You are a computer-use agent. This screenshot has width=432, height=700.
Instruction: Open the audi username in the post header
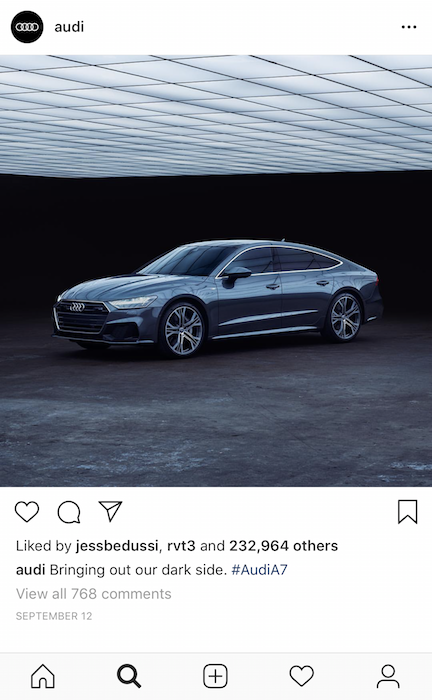click(69, 27)
